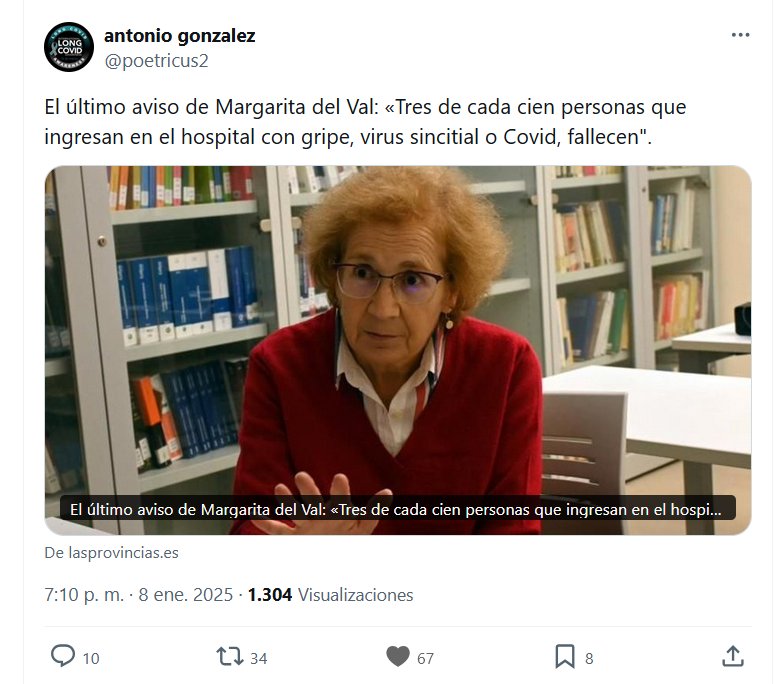
Task: Open antonio gonzalez's profile name
Action: [x=180, y=36]
